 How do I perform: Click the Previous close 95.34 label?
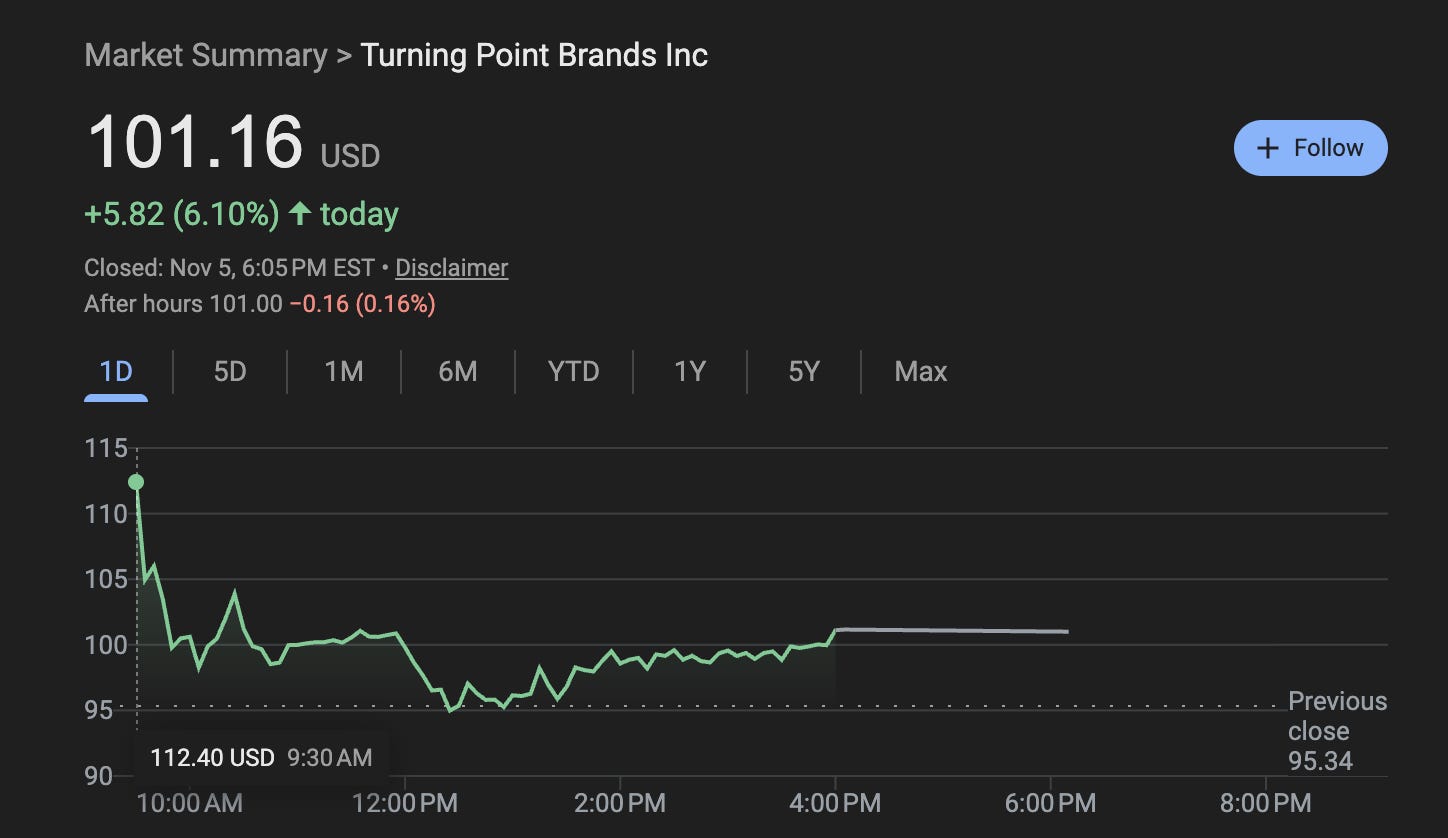1337,731
